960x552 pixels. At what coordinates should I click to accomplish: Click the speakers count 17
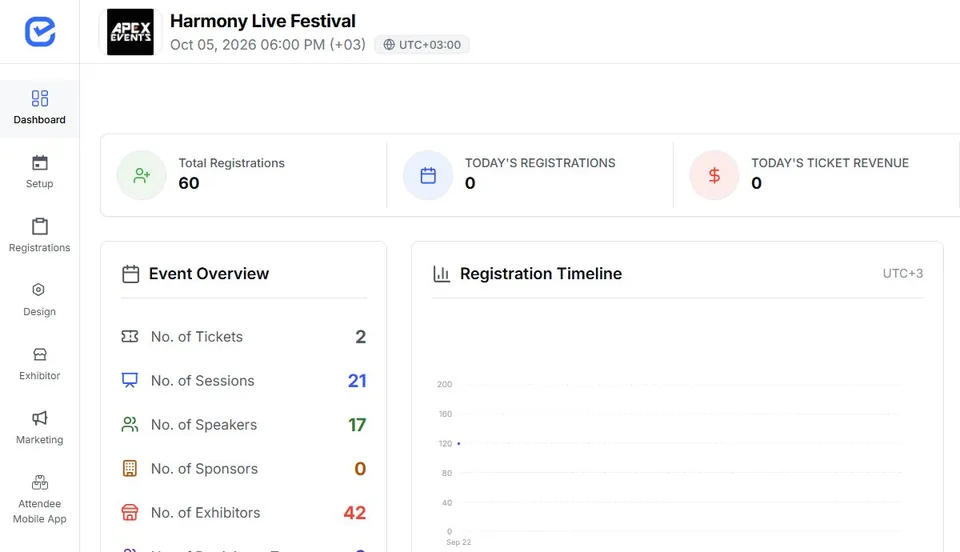357,425
